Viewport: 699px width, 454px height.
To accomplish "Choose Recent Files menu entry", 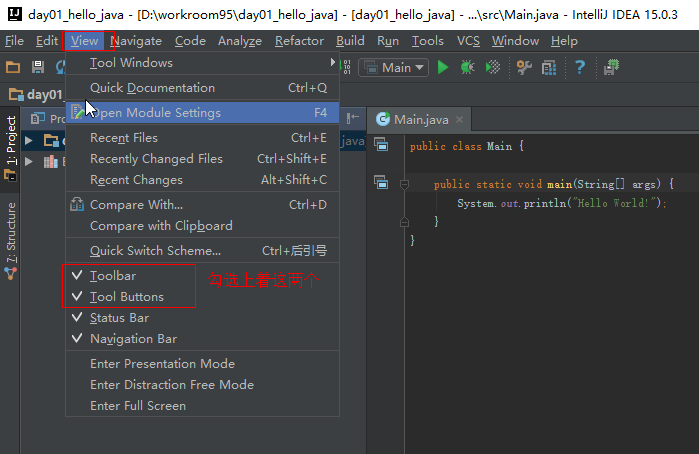I will click(202, 138).
